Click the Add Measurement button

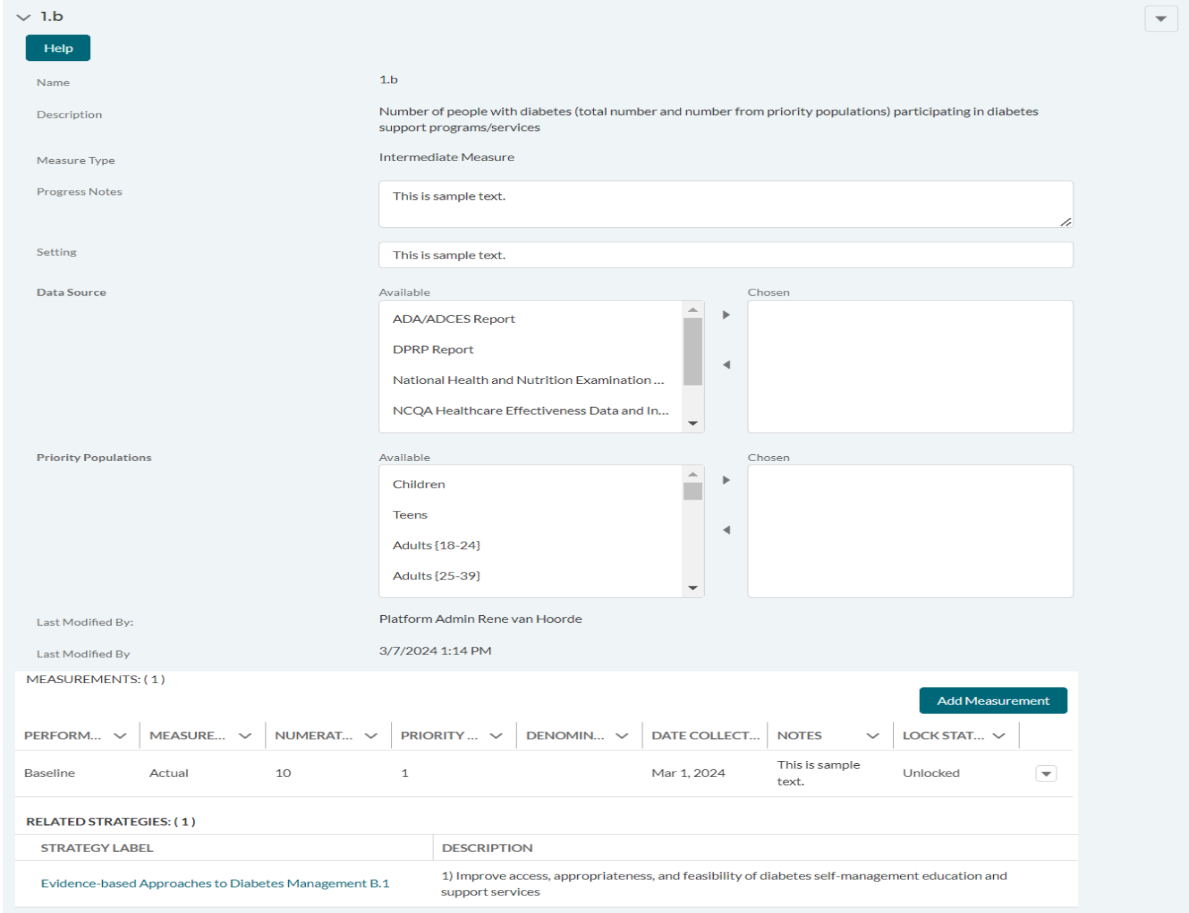(x=992, y=701)
